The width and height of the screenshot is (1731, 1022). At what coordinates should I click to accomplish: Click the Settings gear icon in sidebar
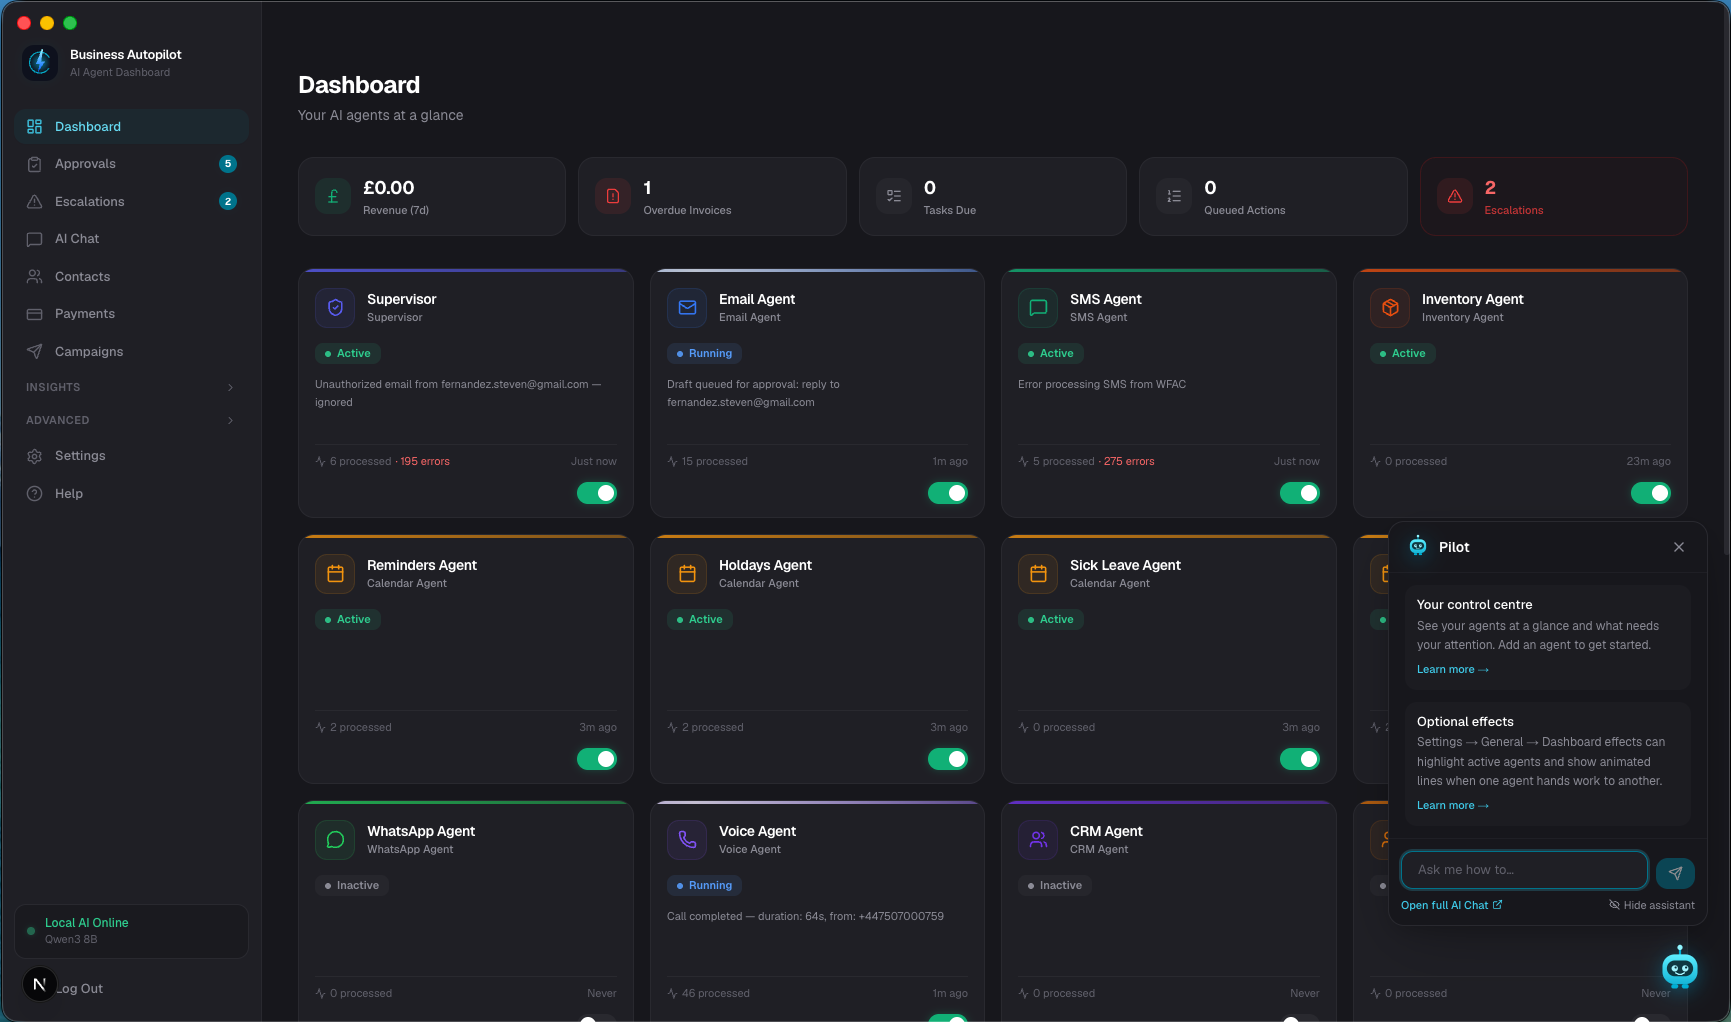pos(35,456)
